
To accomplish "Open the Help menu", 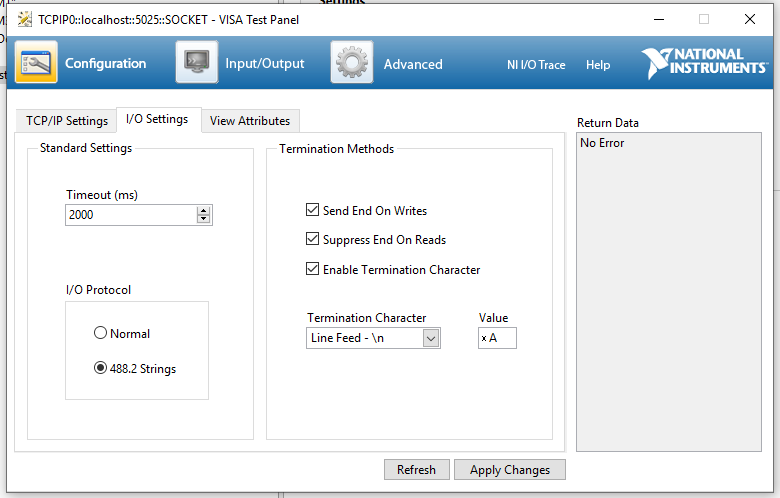I will (x=598, y=65).
